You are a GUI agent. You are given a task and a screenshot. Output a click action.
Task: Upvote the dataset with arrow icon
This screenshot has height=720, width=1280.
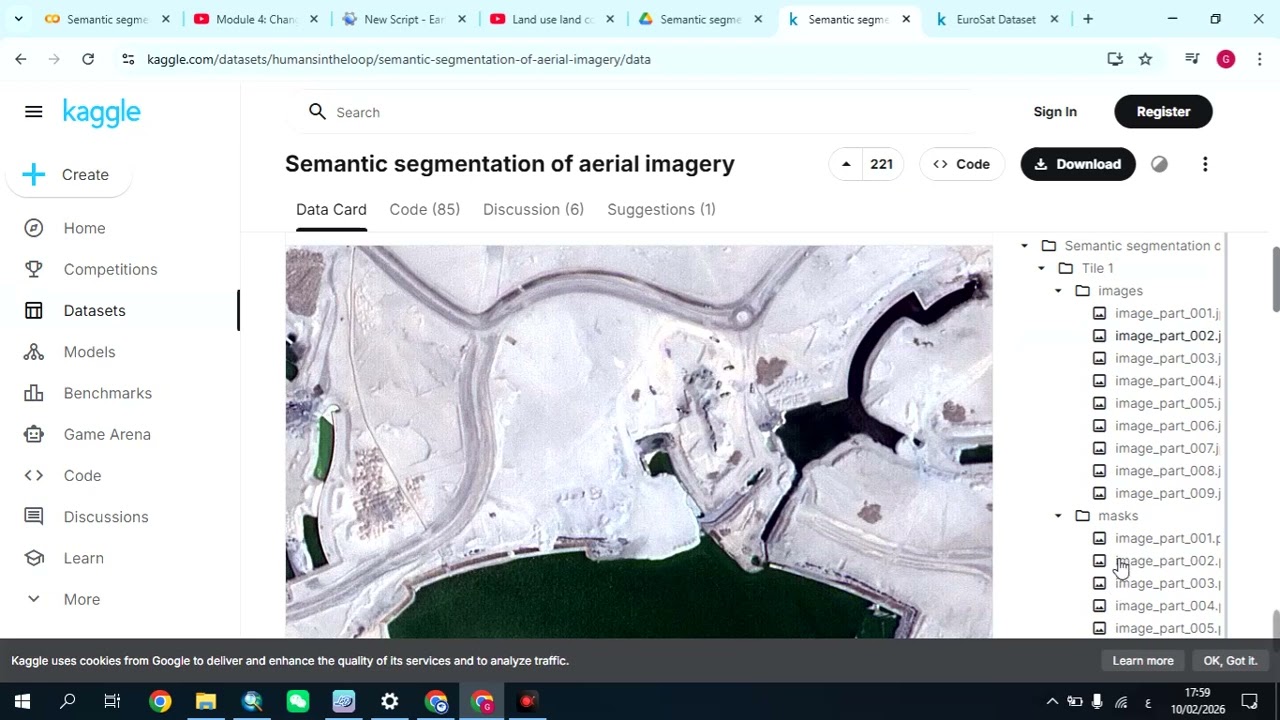(x=846, y=164)
